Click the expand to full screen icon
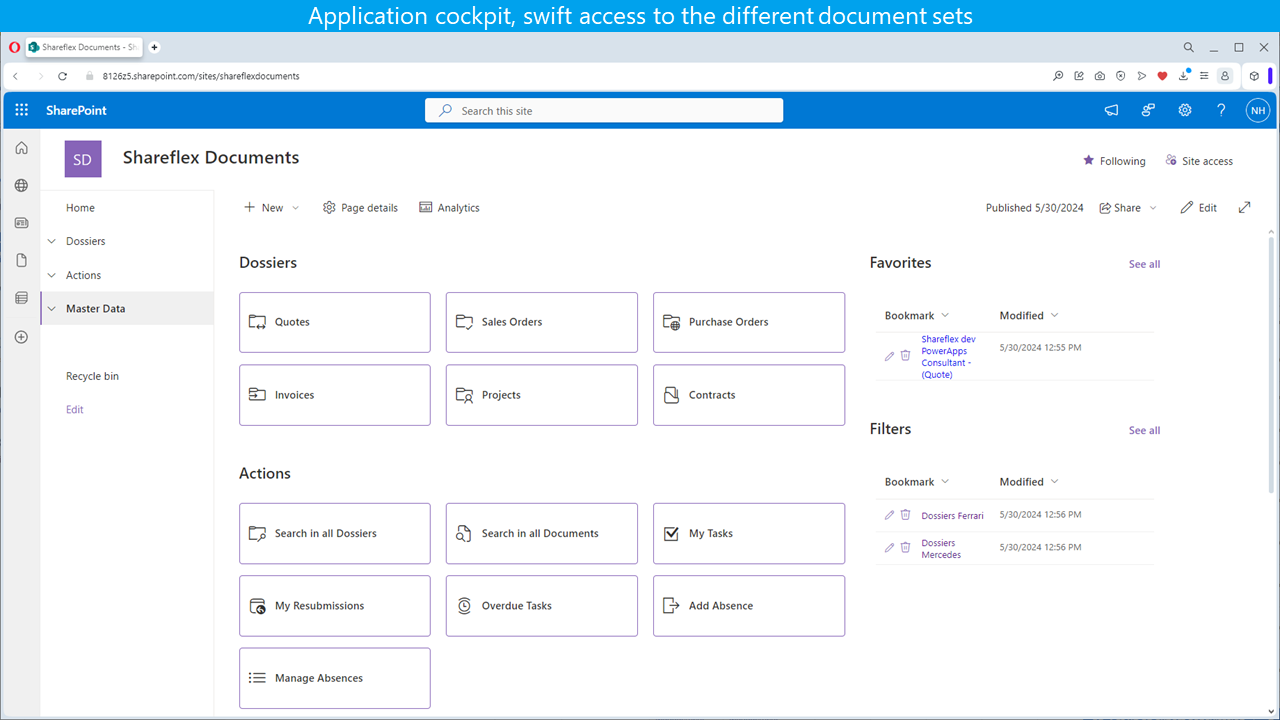Image resolution: width=1280 pixels, height=720 pixels. (1244, 207)
